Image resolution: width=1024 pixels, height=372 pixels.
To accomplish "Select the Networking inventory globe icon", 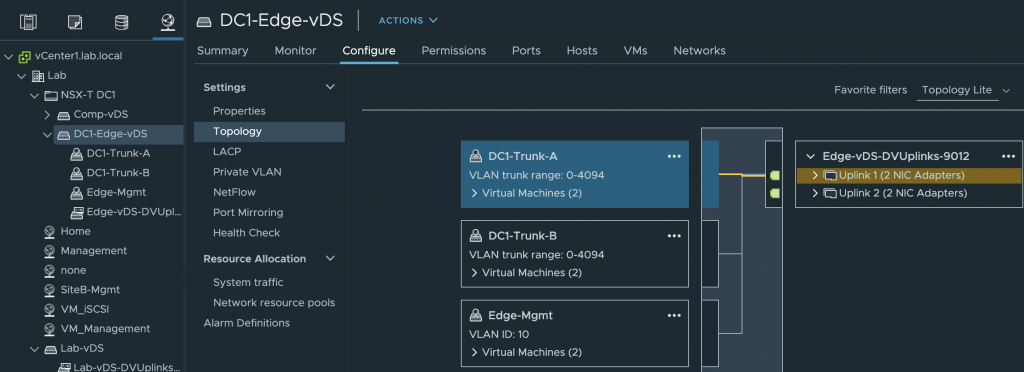I will tap(168, 22).
